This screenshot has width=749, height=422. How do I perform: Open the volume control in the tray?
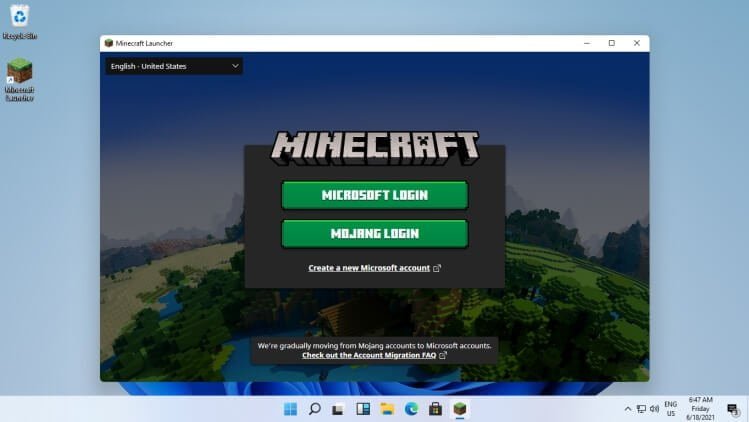(654, 409)
